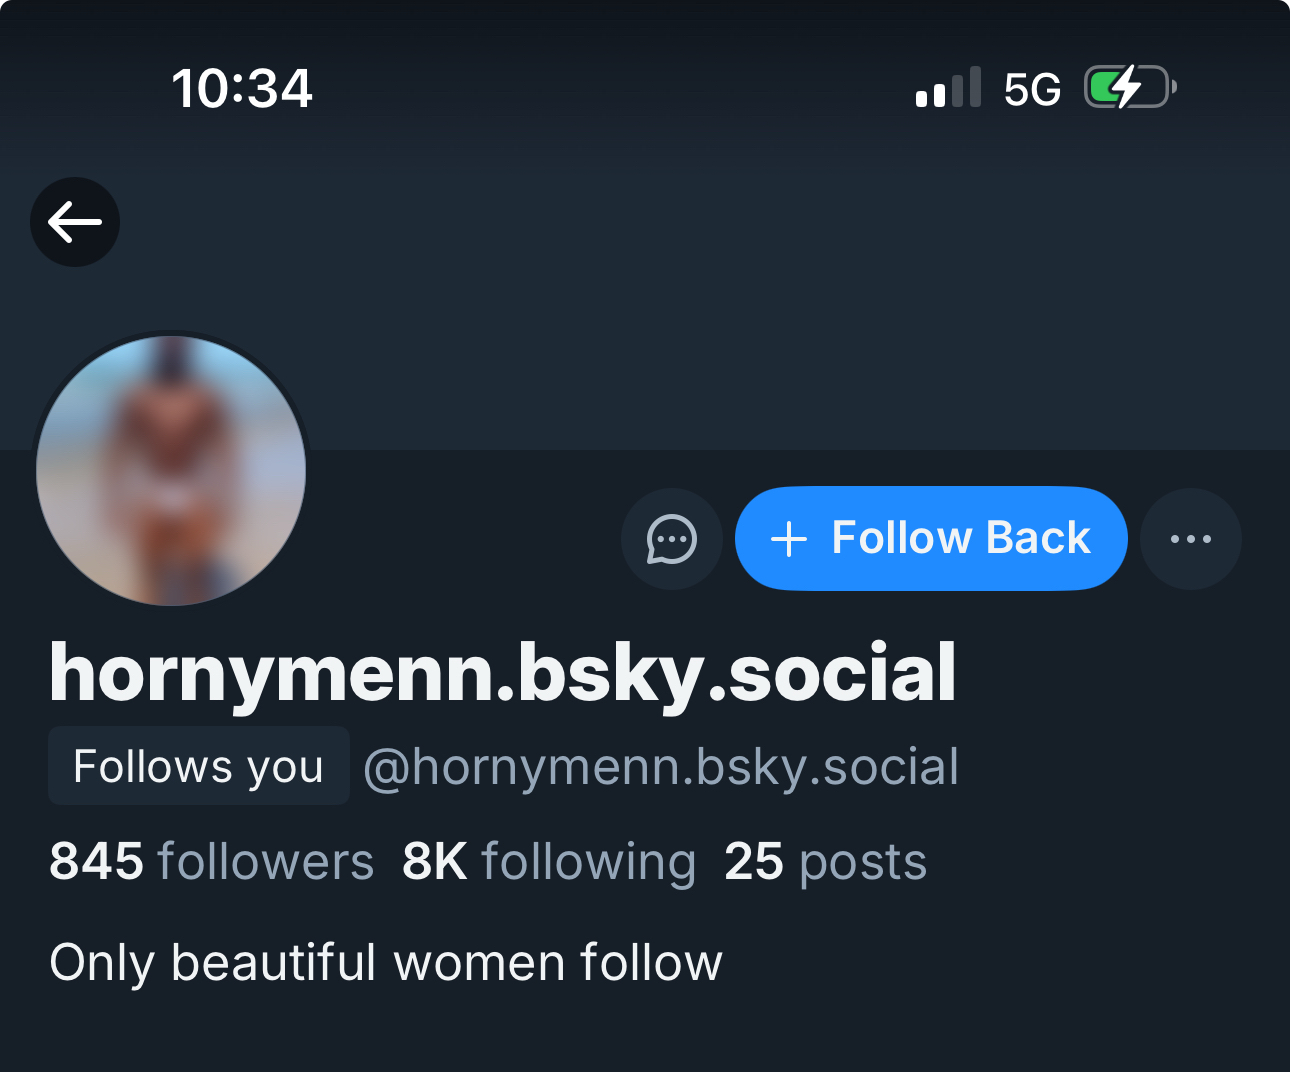
Task: Tap the 5G network indicator
Action: [x=1032, y=90]
